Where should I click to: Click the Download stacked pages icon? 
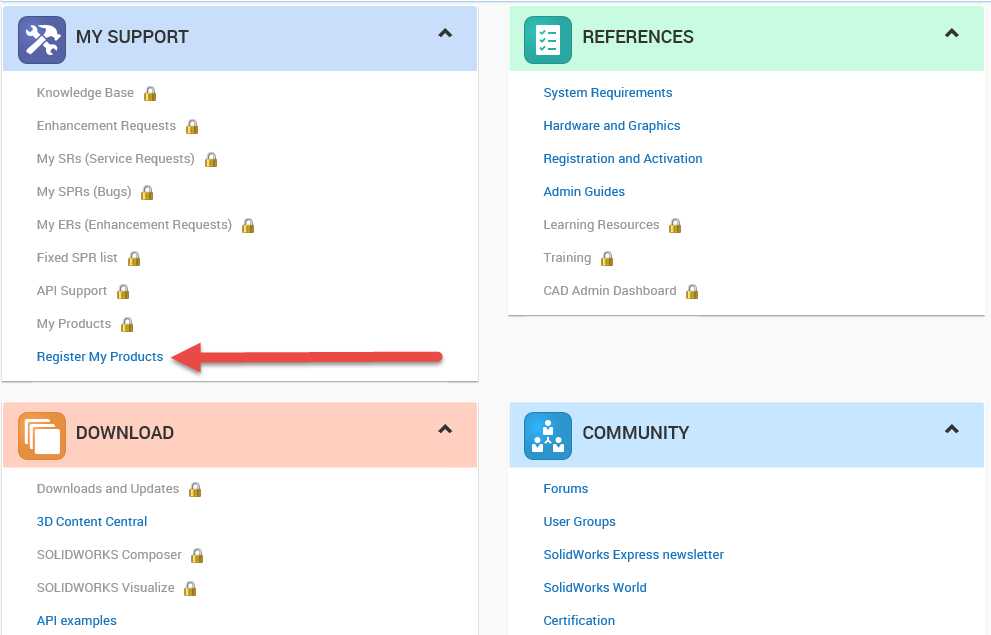tap(42, 436)
